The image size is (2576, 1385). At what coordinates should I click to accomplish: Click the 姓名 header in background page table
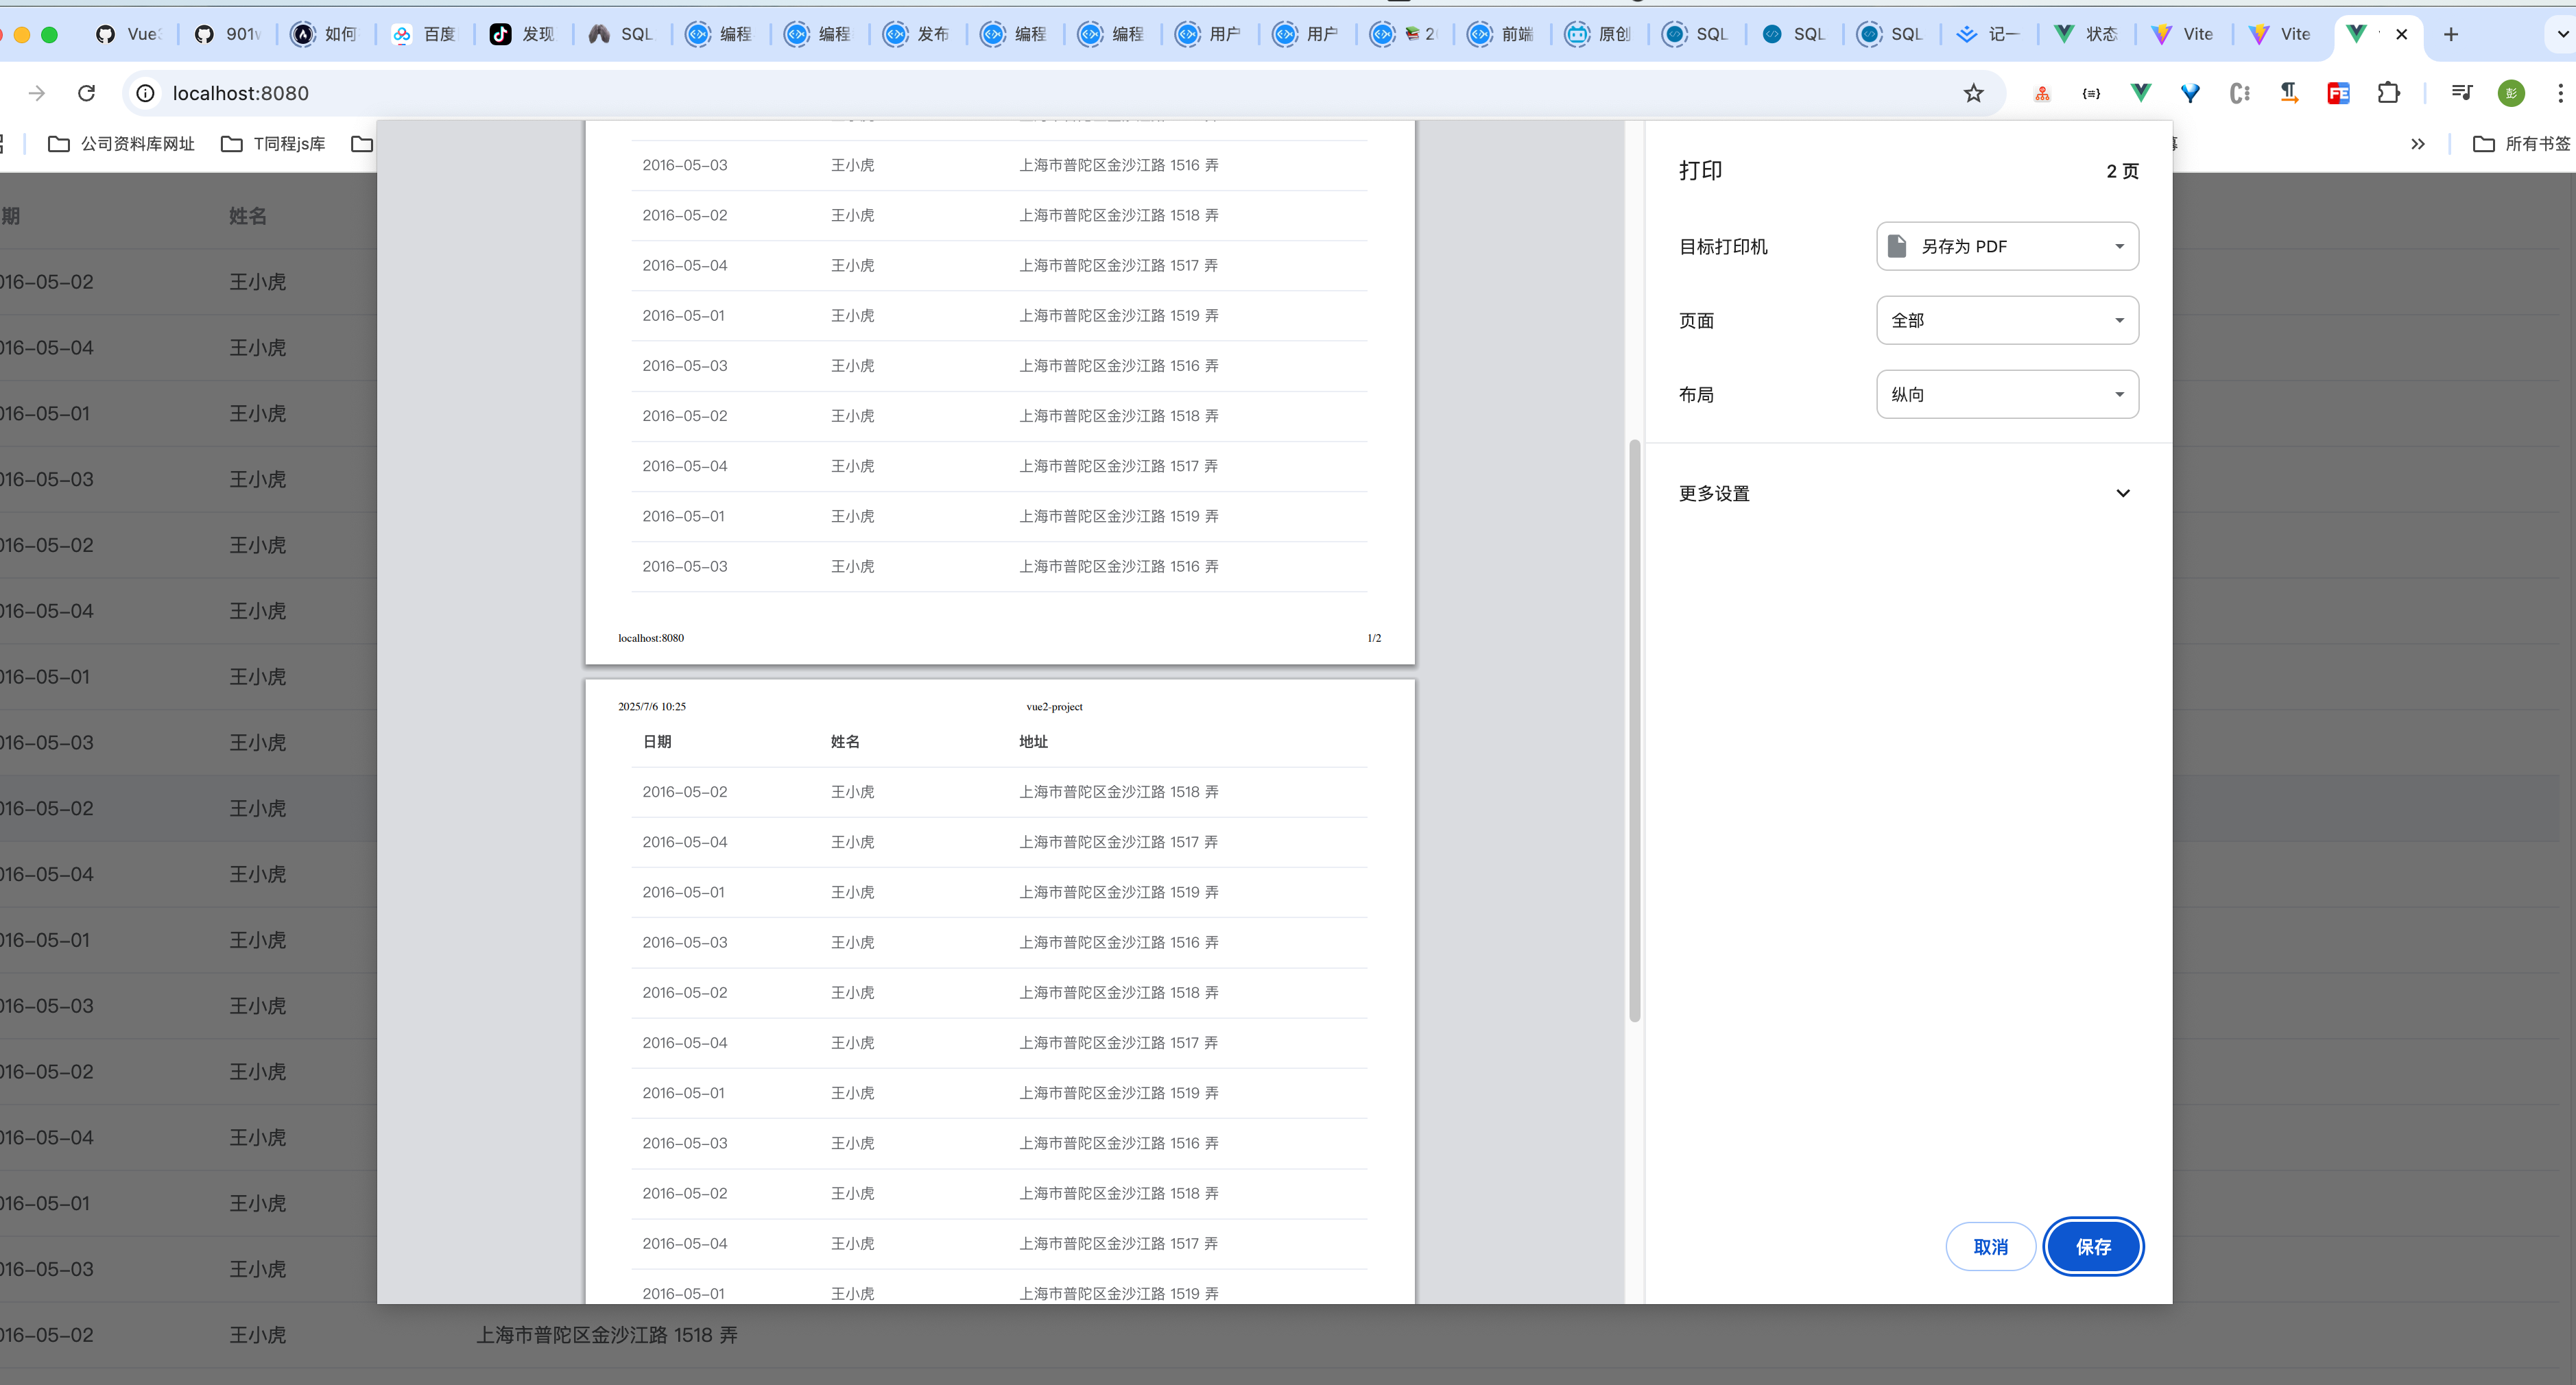[x=247, y=216]
